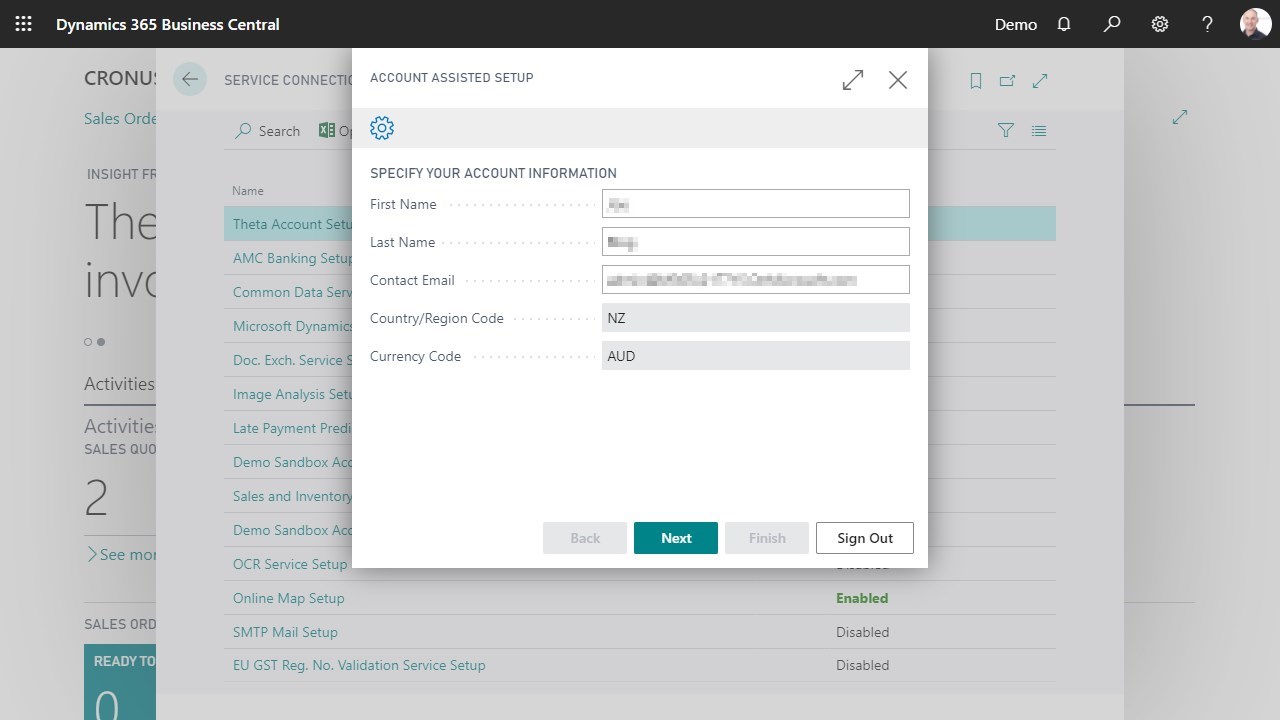
Task: Open Theta Account Setup row
Action: (x=292, y=224)
